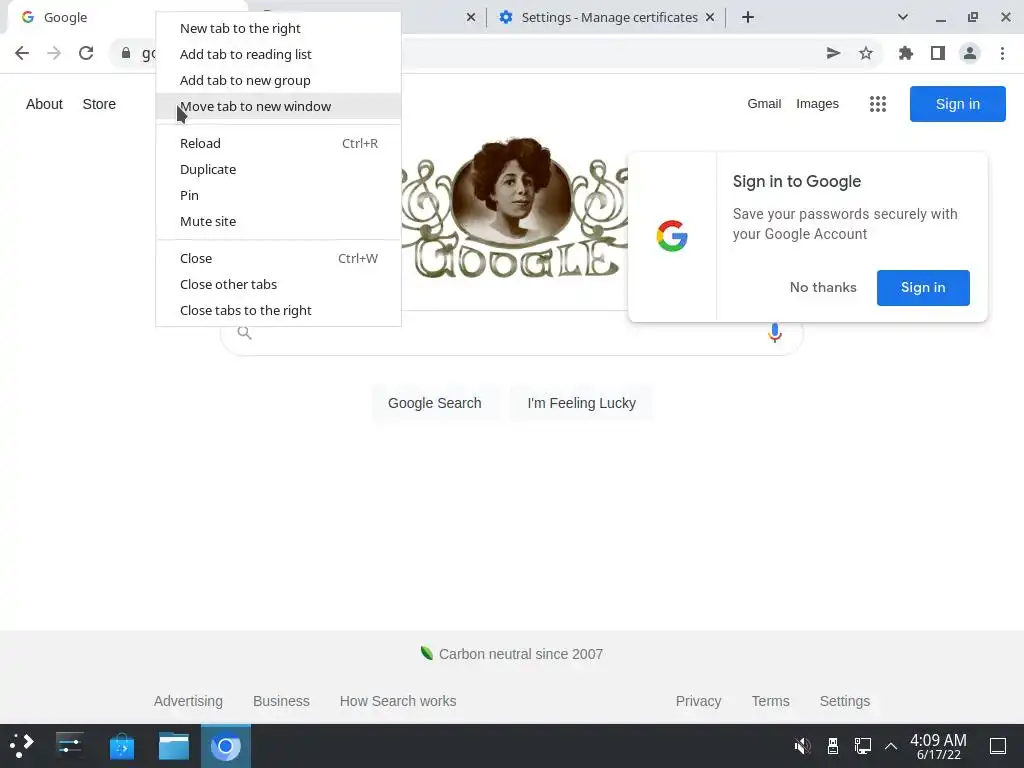Image resolution: width=1024 pixels, height=768 pixels.
Task: Open the removable devices tray icon
Action: (833, 746)
